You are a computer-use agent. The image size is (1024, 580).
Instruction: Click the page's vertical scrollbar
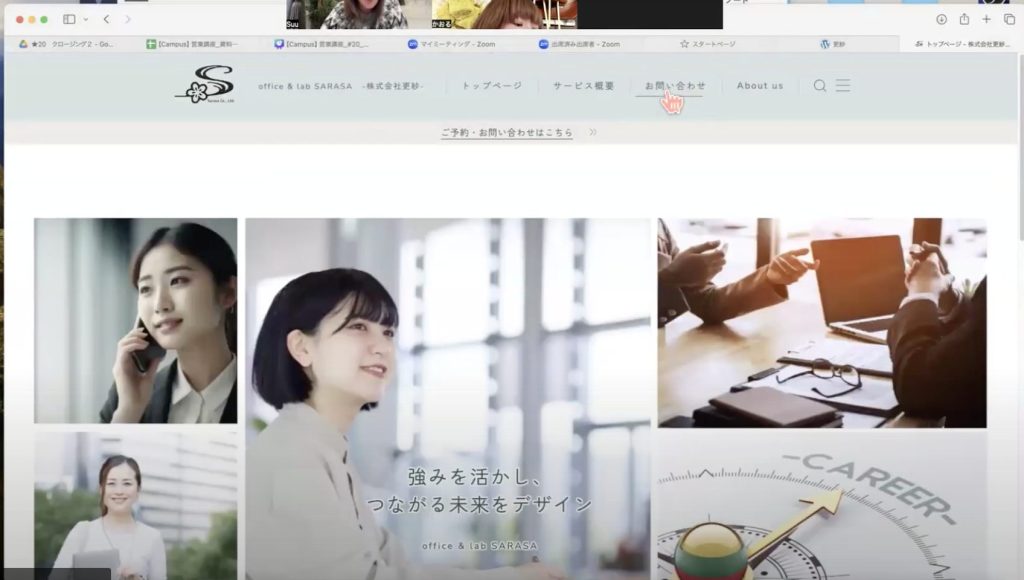point(1019,200)
